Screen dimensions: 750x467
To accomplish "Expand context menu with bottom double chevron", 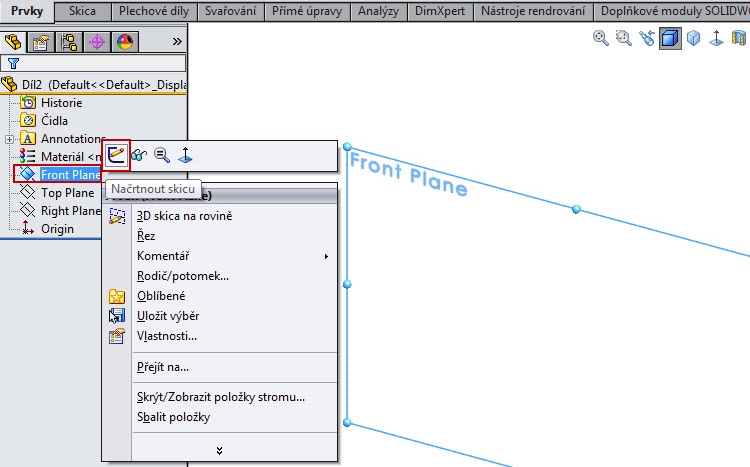I will point(219,450).
